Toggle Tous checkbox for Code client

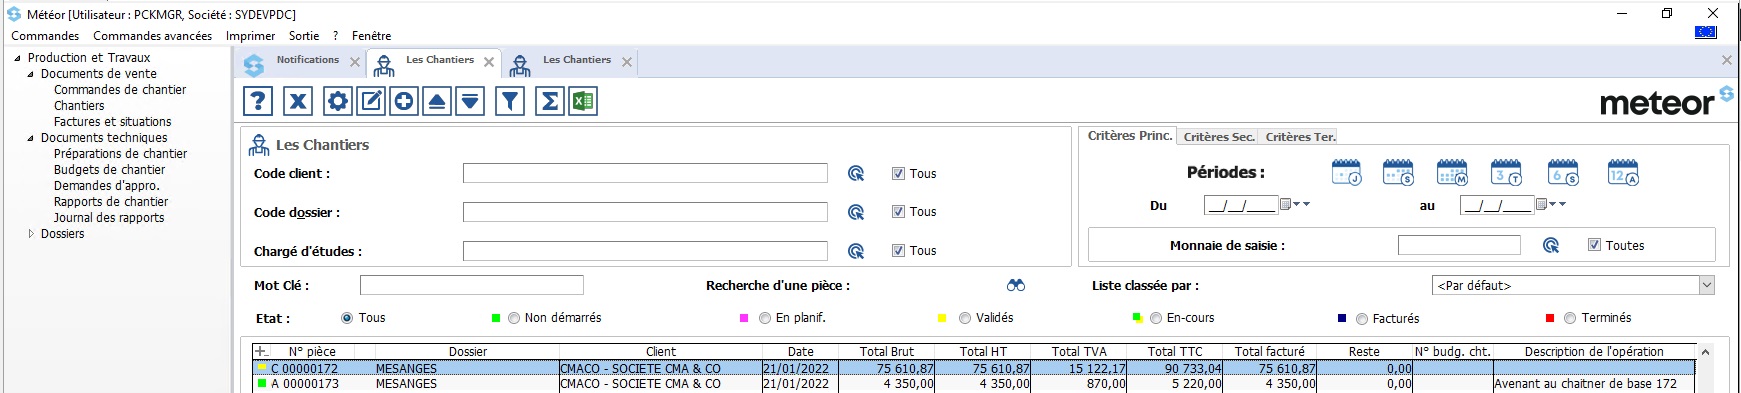898,173
